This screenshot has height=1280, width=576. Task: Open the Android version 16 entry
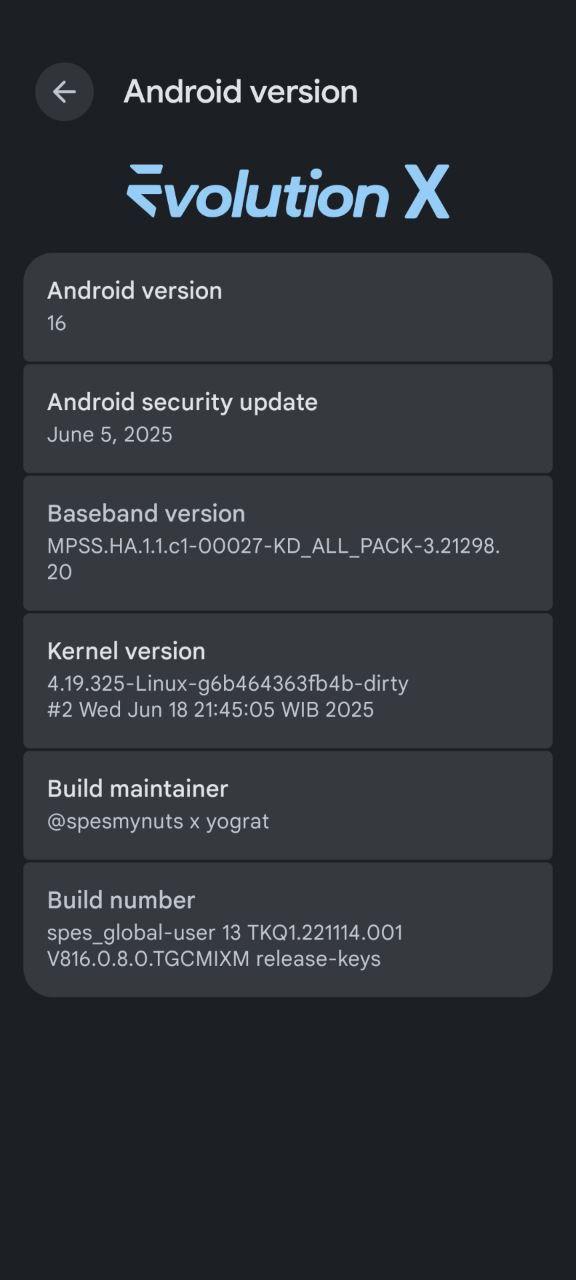[288, 307]
